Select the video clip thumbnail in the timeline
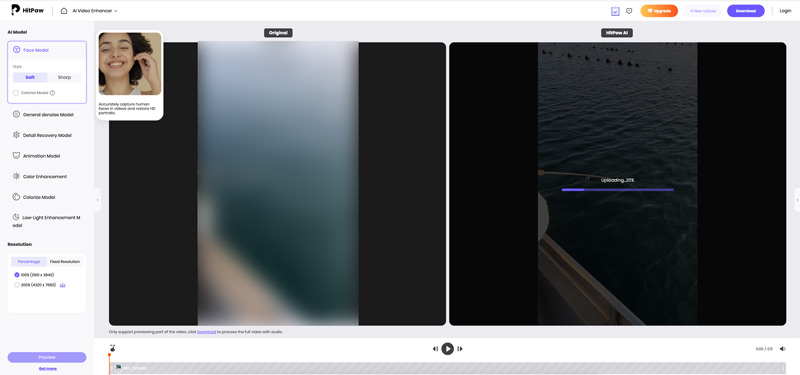 point(118,367)
